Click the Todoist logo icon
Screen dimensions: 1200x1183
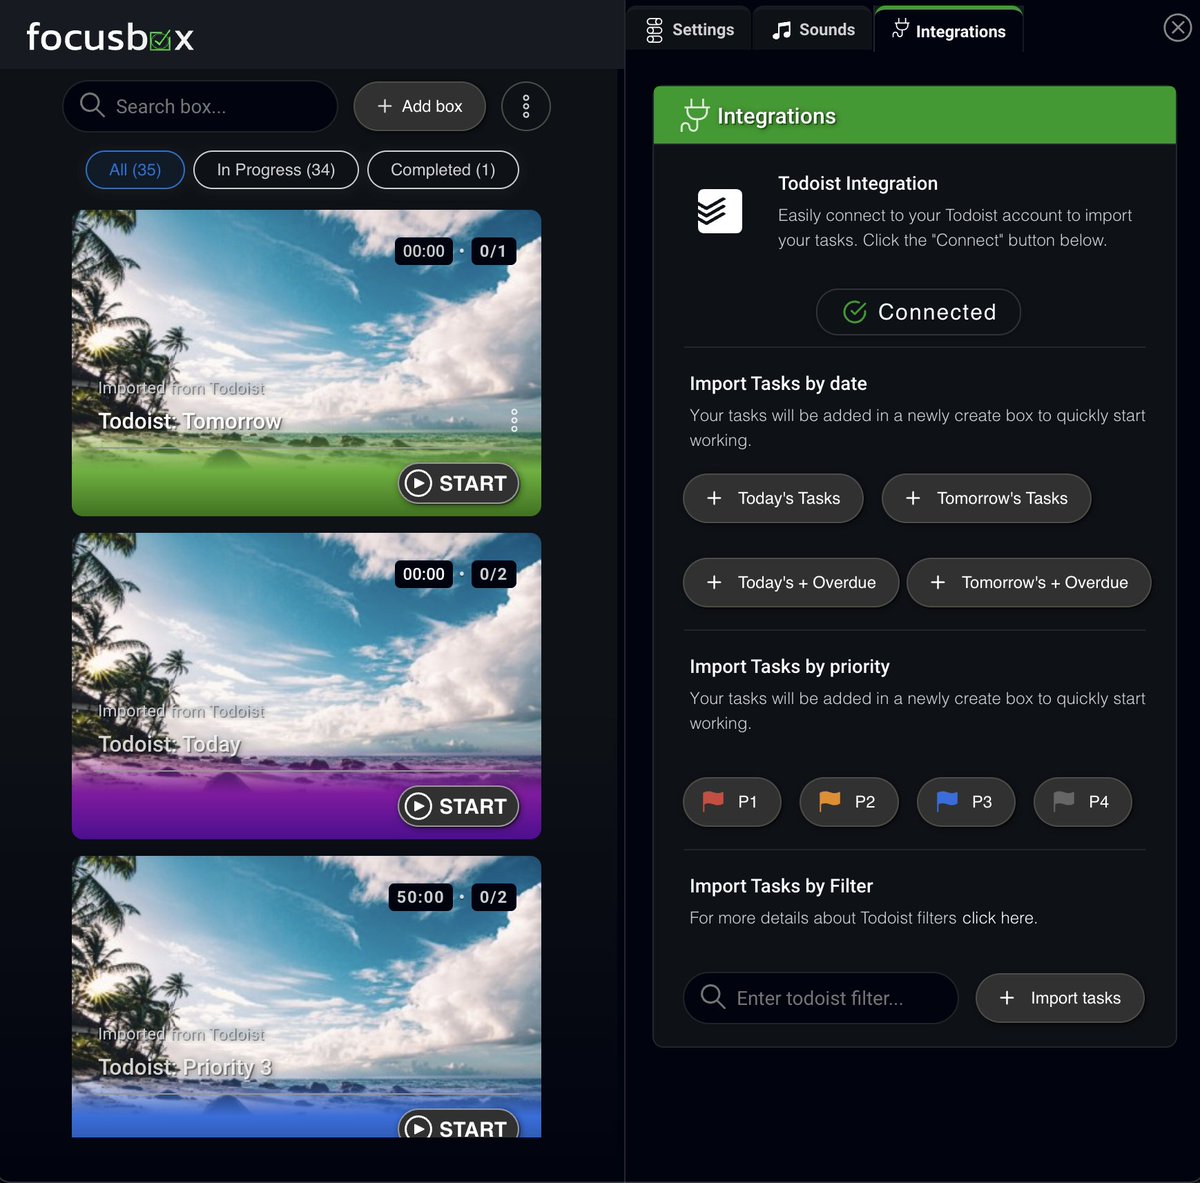[719, 211]
